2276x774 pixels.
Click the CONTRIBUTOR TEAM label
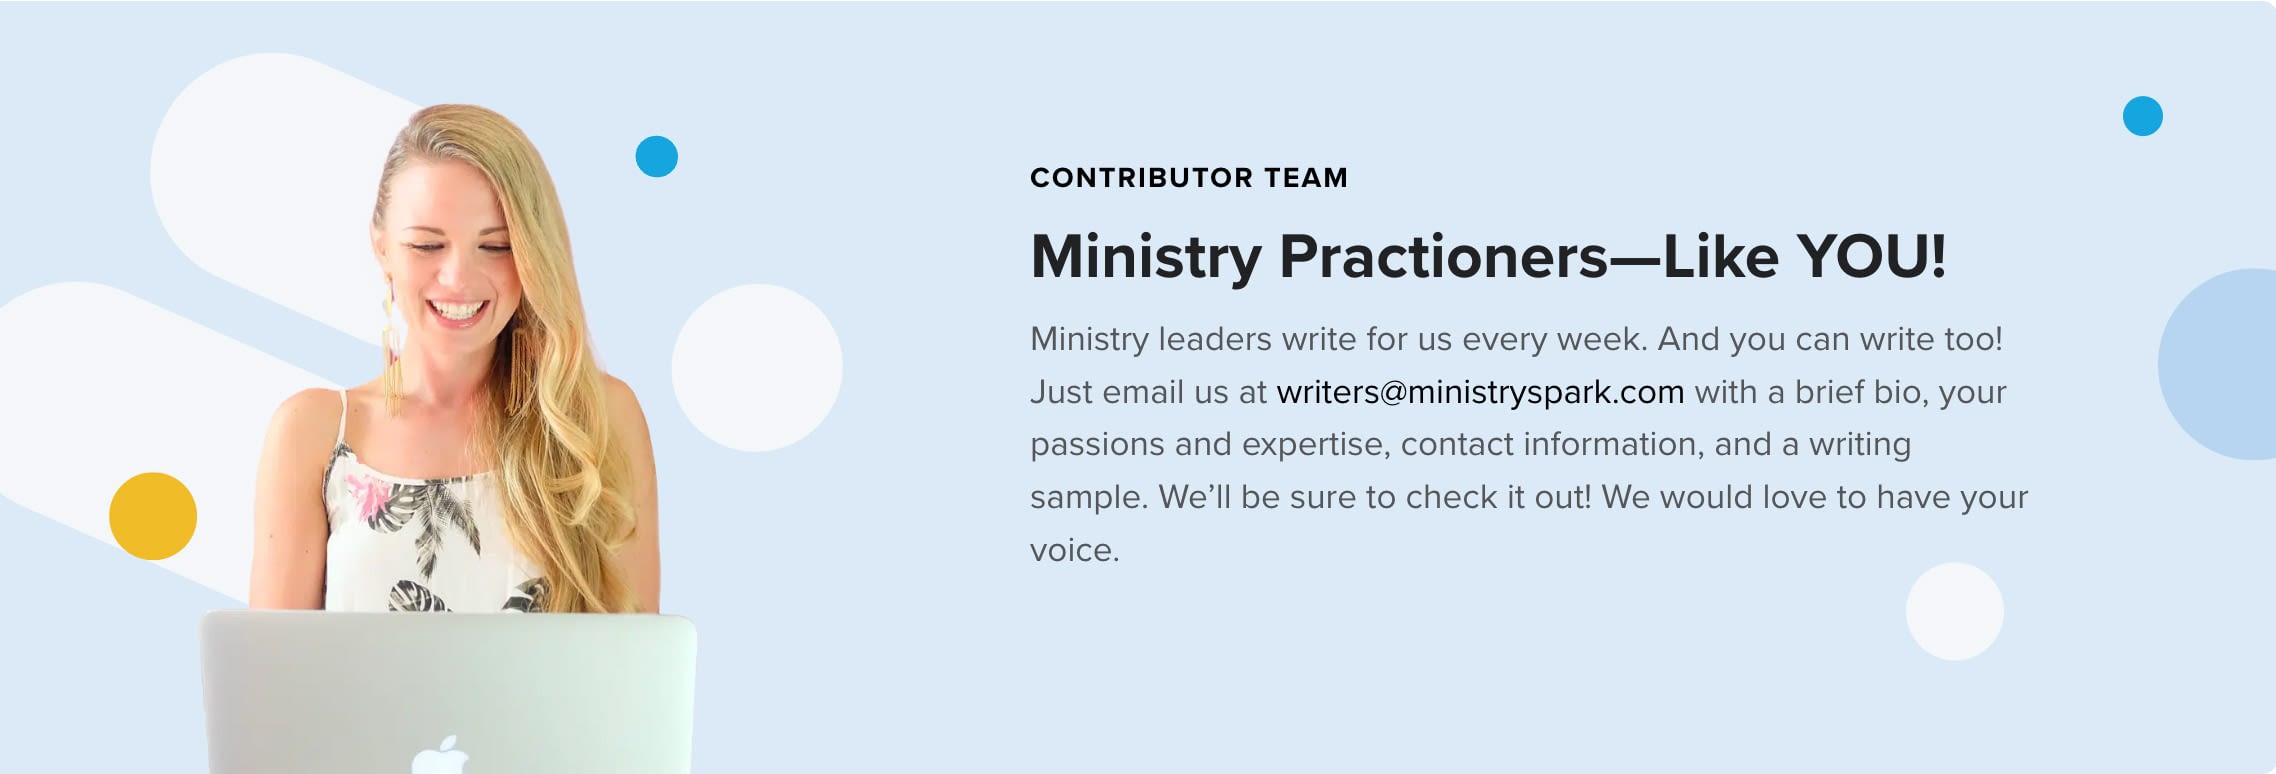click(1189, 178)
